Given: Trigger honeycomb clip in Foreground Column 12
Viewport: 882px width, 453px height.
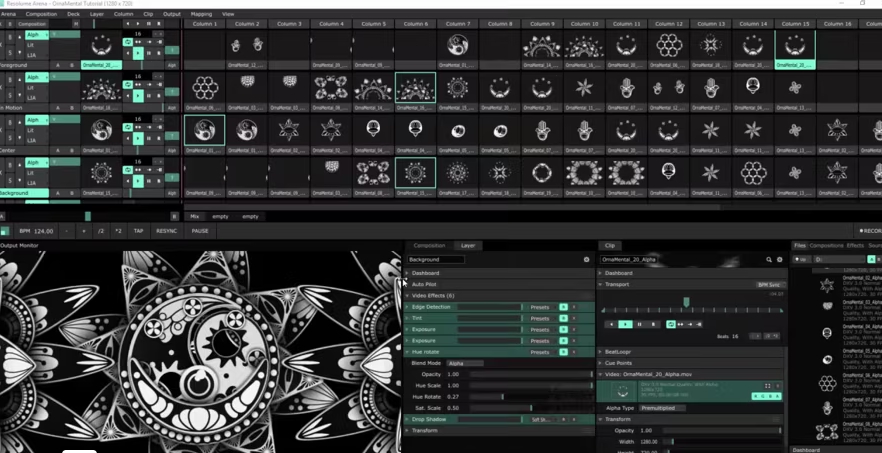Looking at the screenshot, I should (x=669, y=44).
